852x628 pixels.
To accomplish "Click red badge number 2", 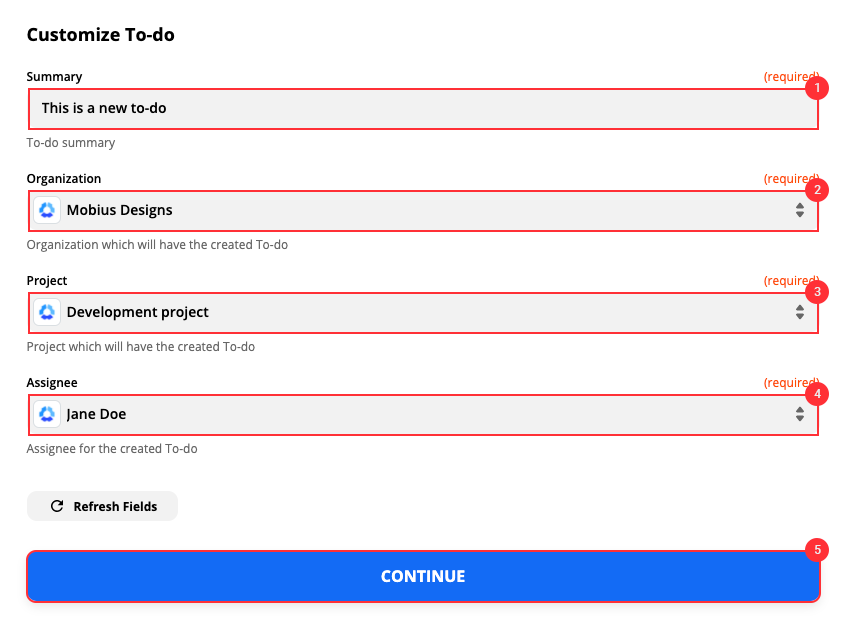I will click(817, 190).
